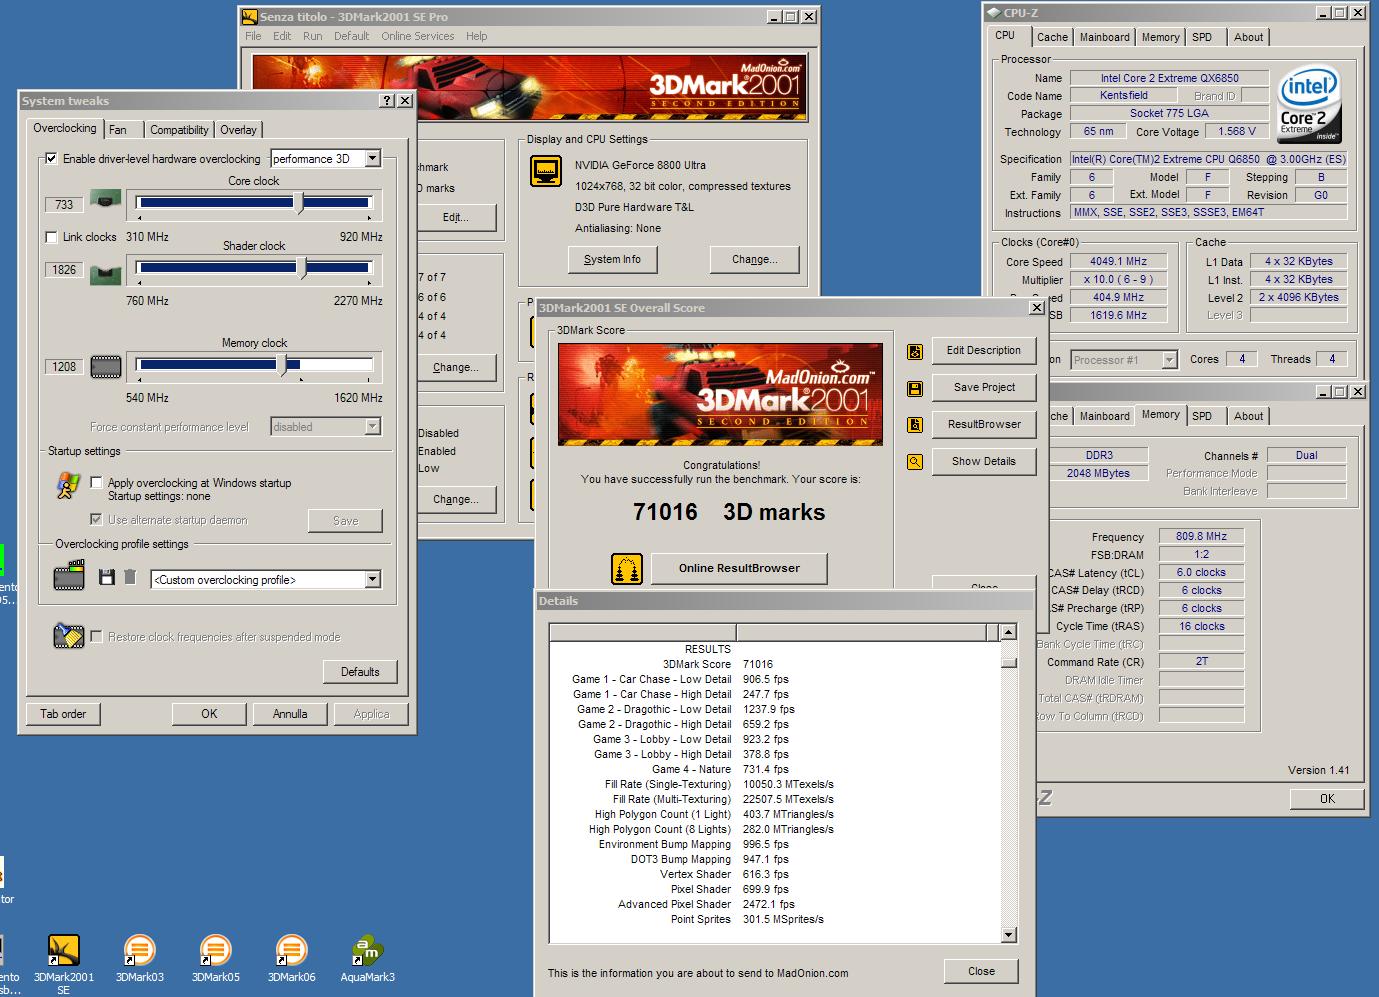Launch 3DMark06 desktop icon
1379x997 pixels.
click(x=291, y=951)
